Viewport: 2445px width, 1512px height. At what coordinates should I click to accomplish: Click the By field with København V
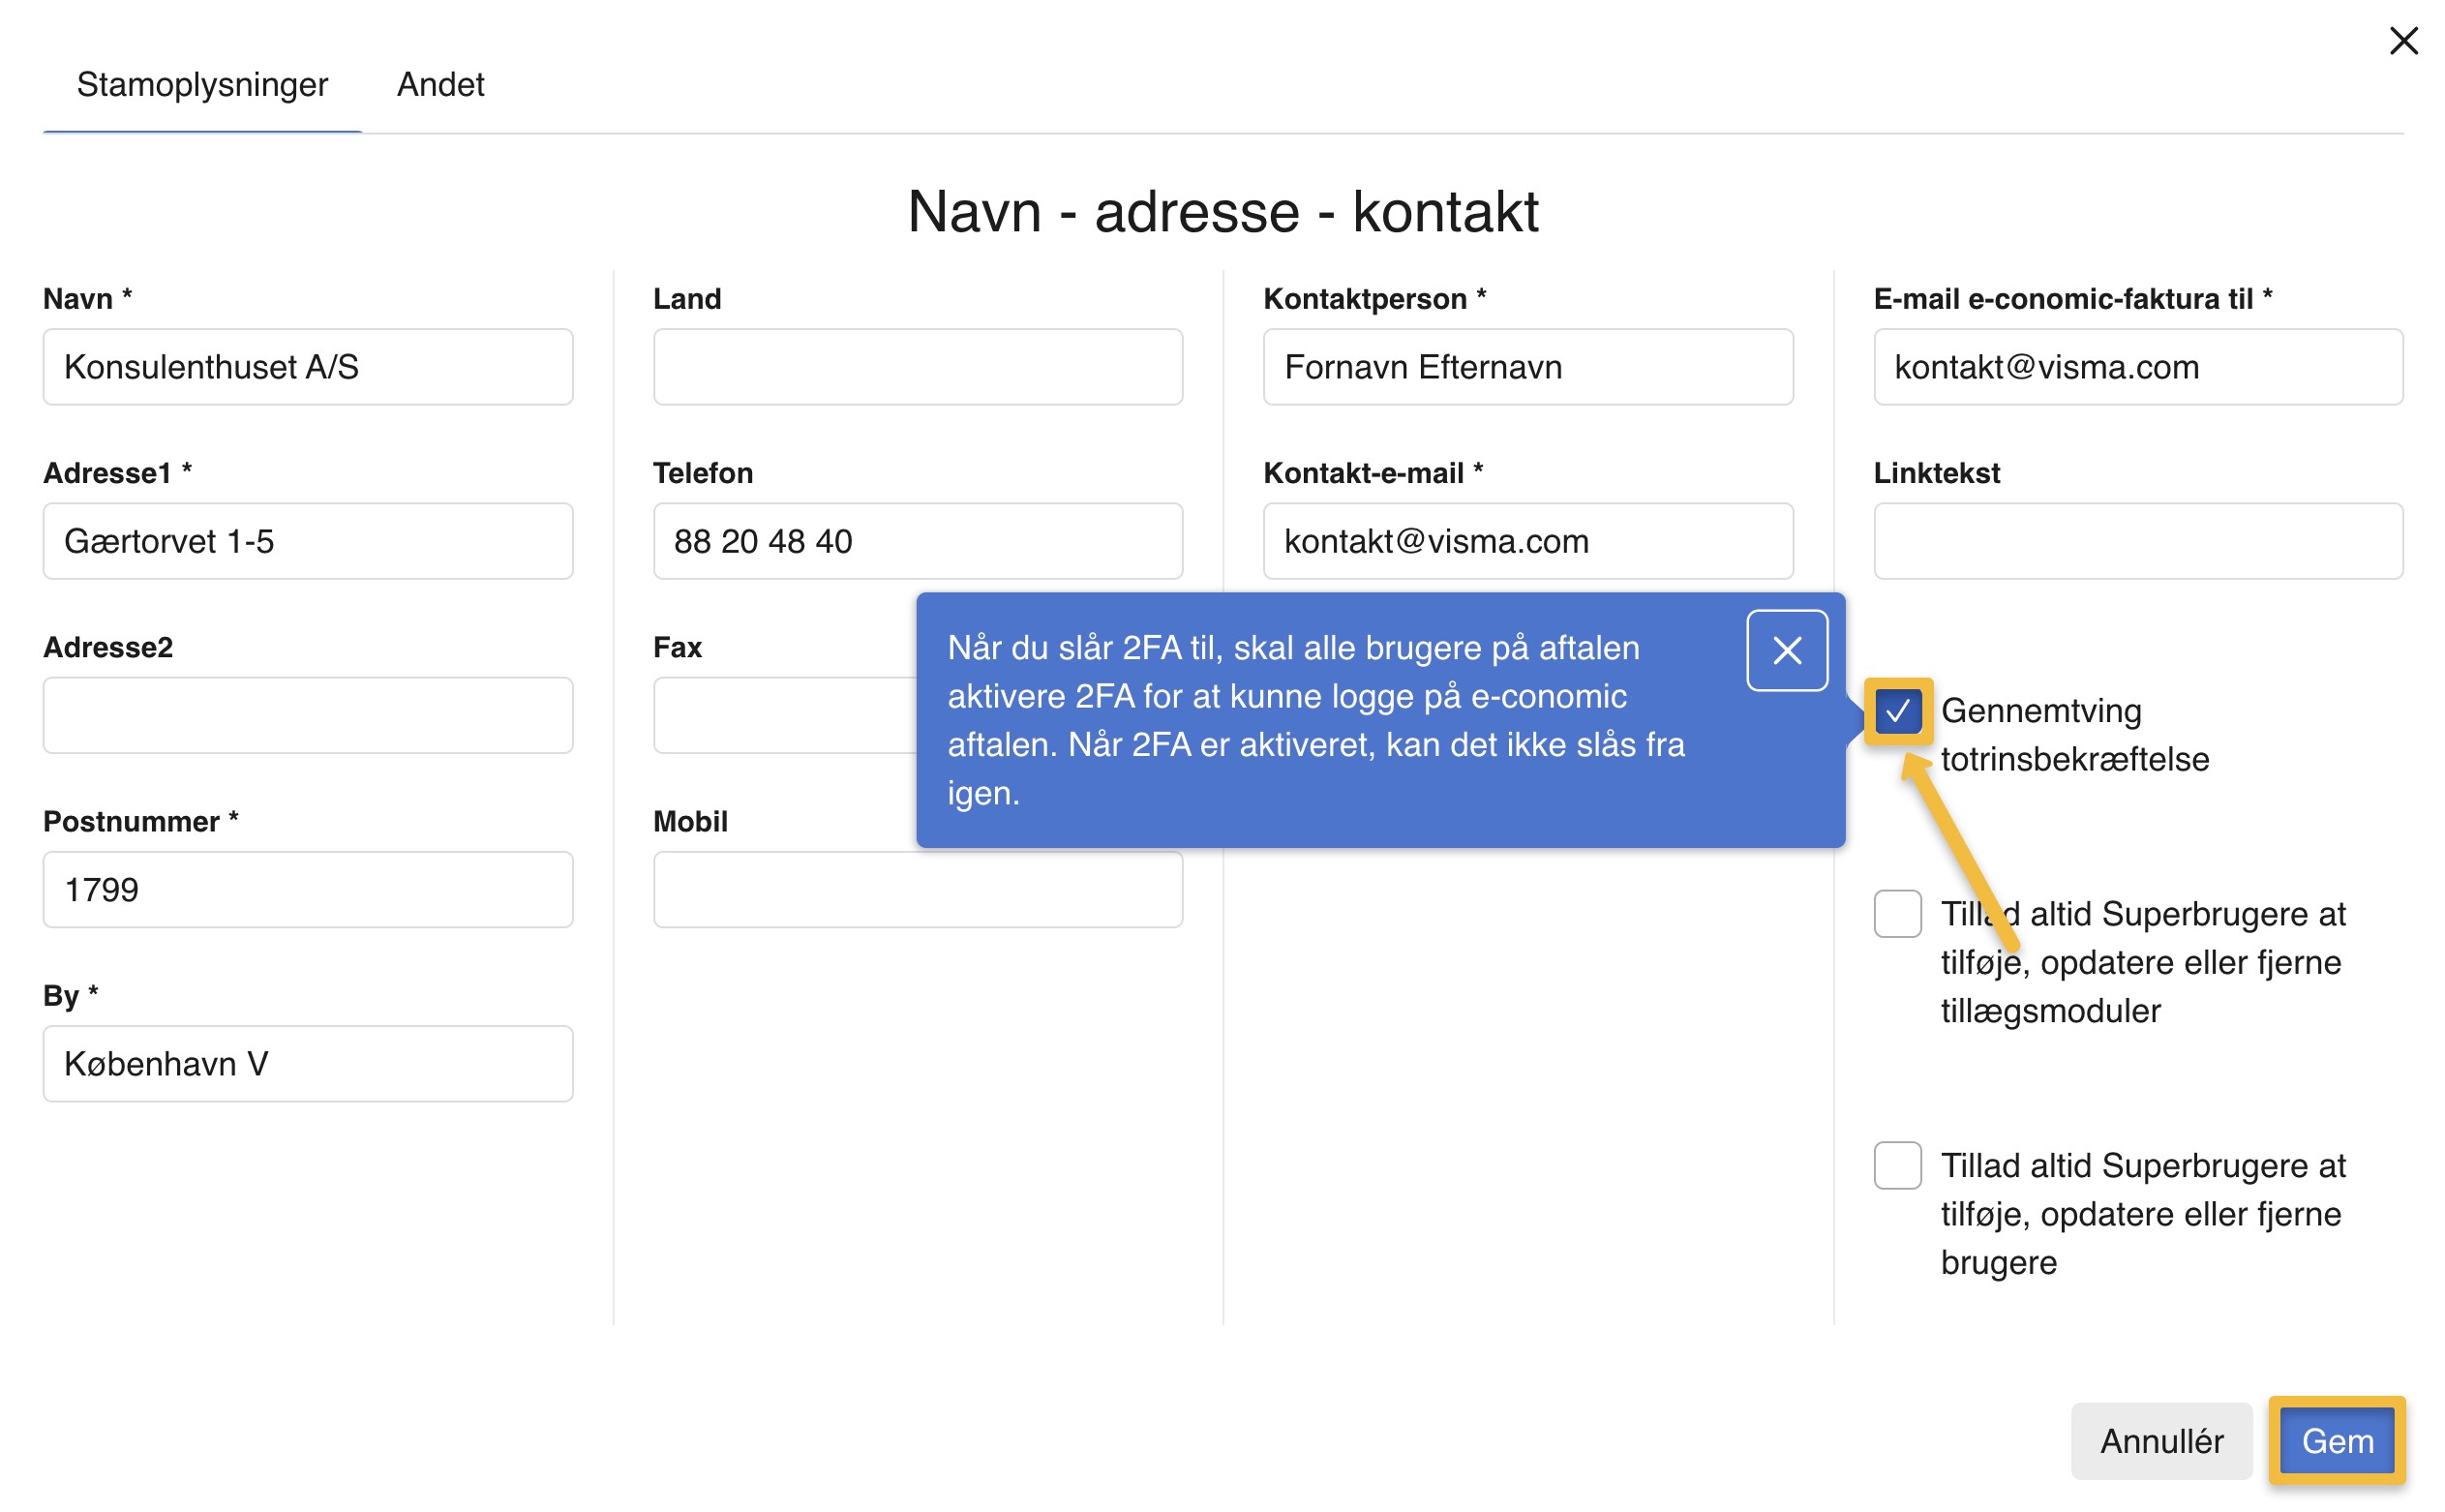(x=308, y=1063)
